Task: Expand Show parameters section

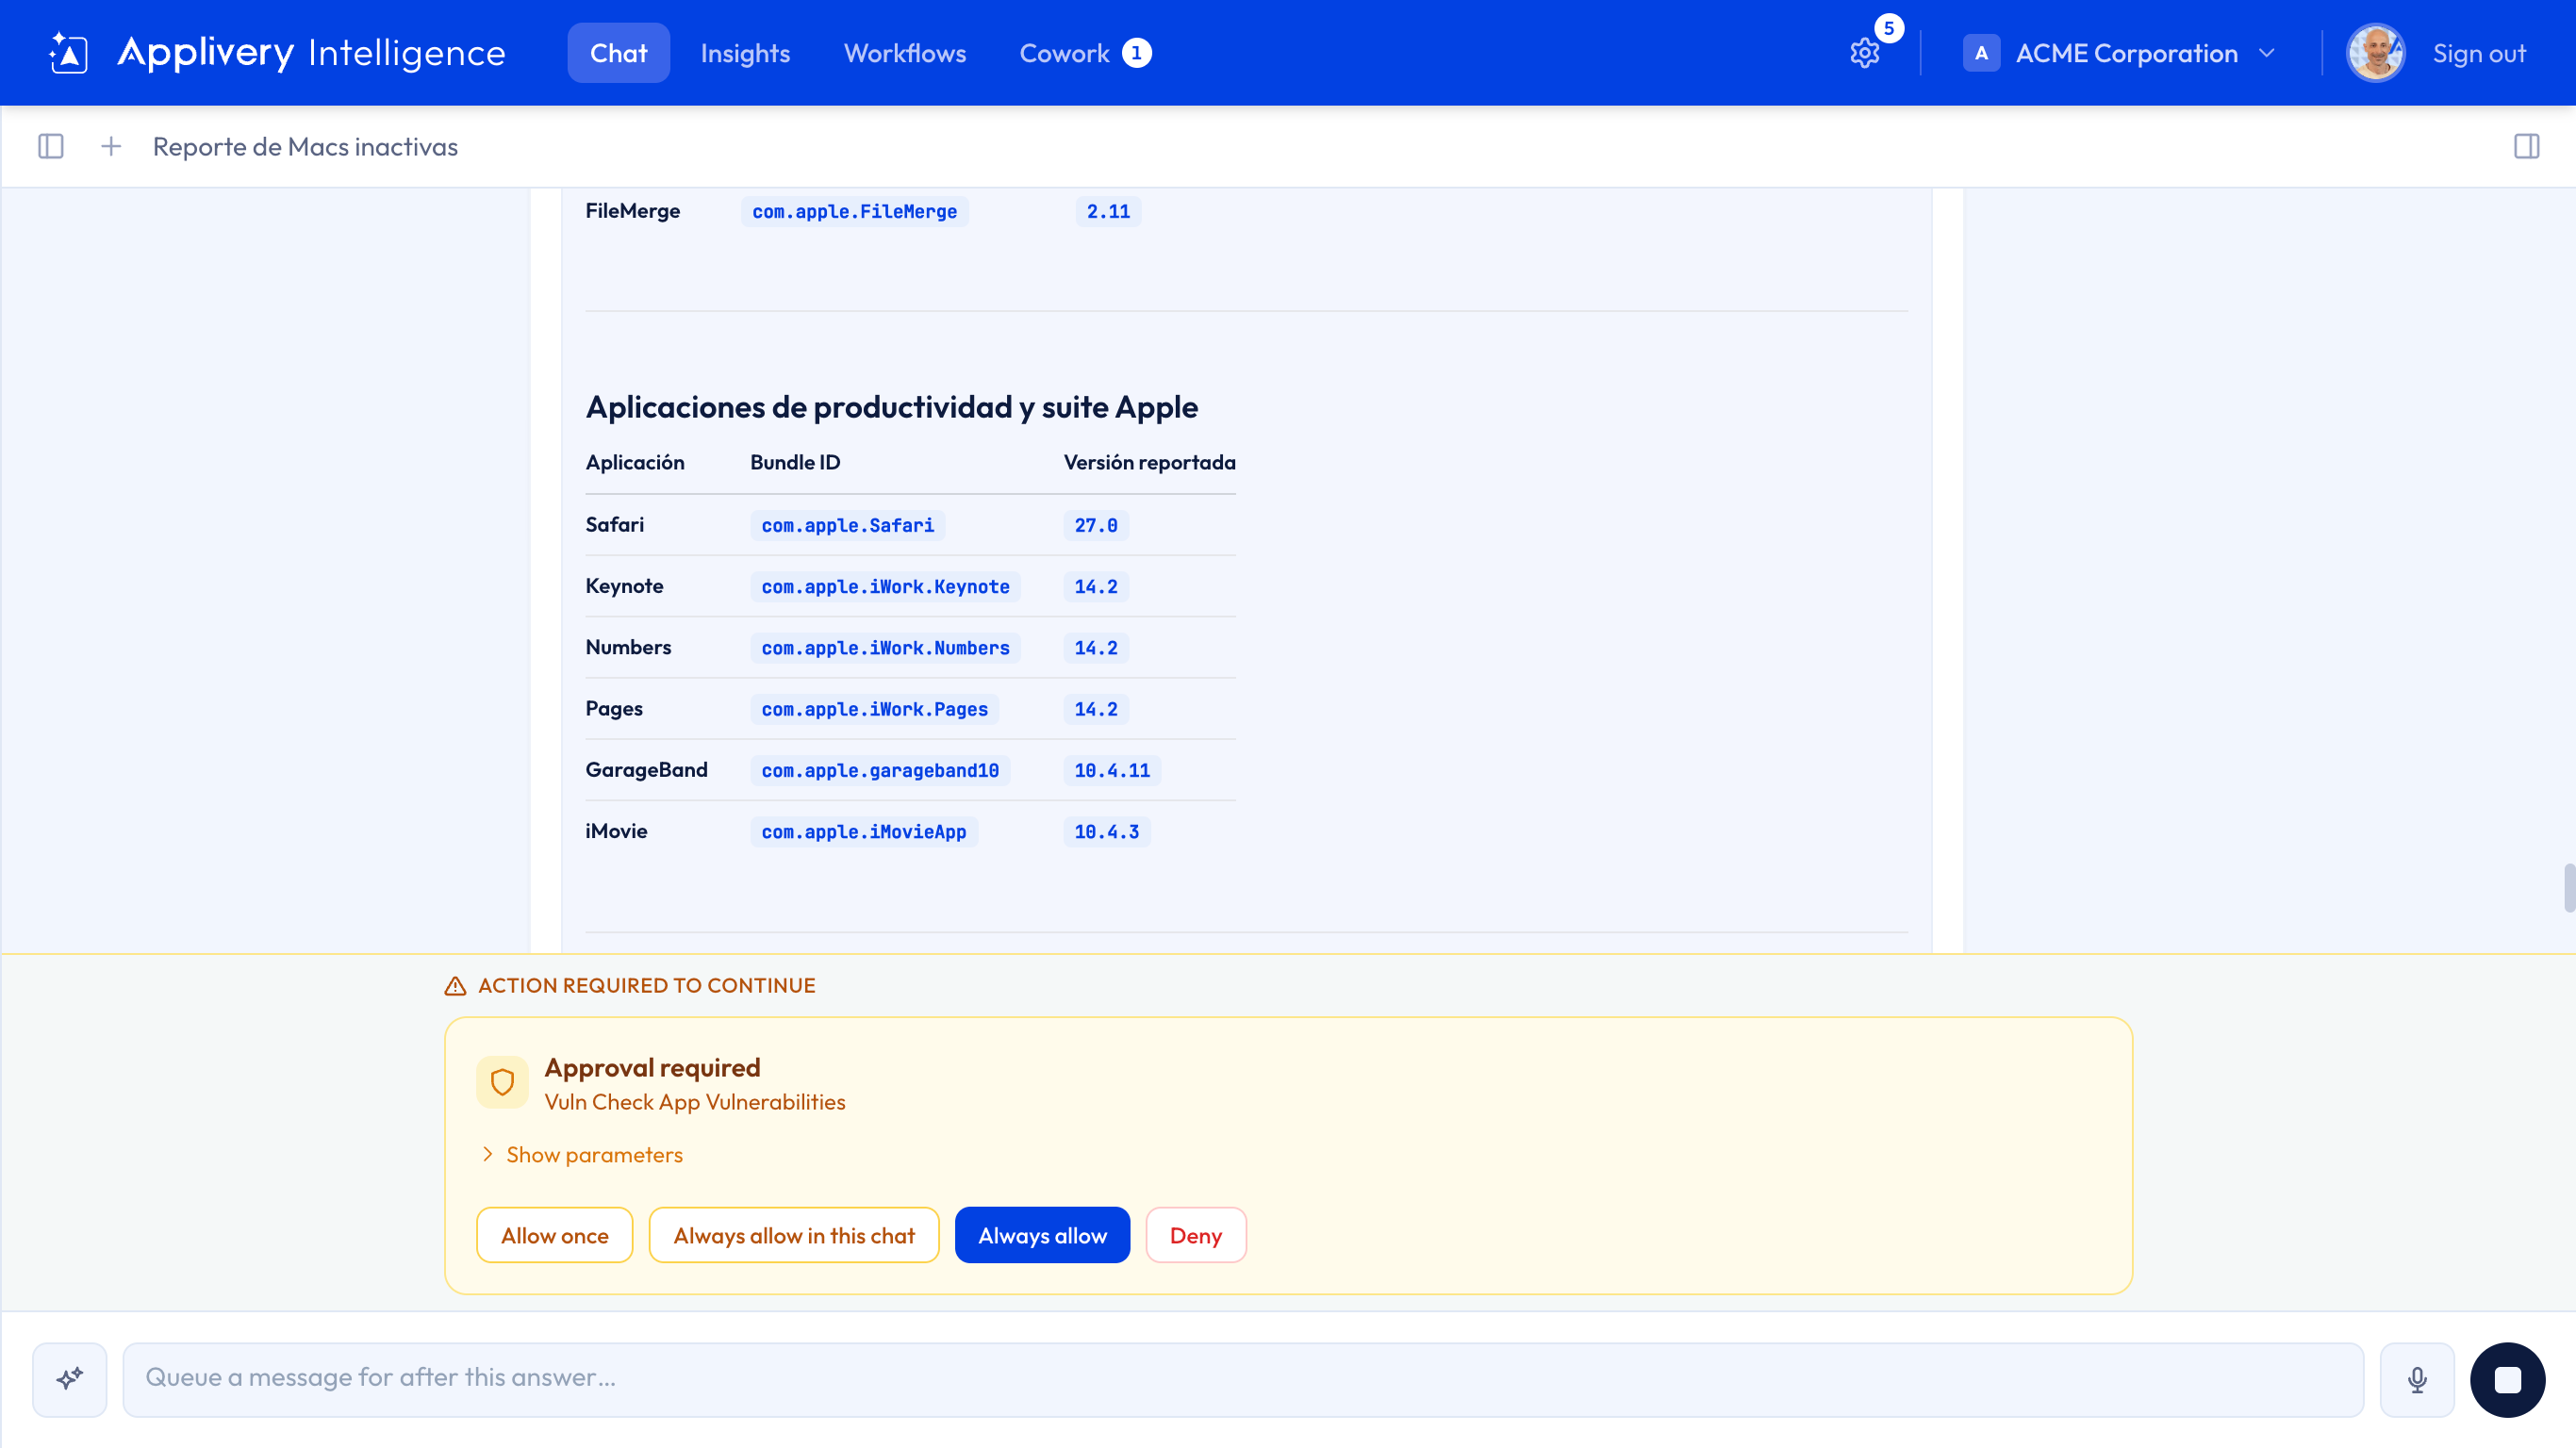Action: (582, 1155)
